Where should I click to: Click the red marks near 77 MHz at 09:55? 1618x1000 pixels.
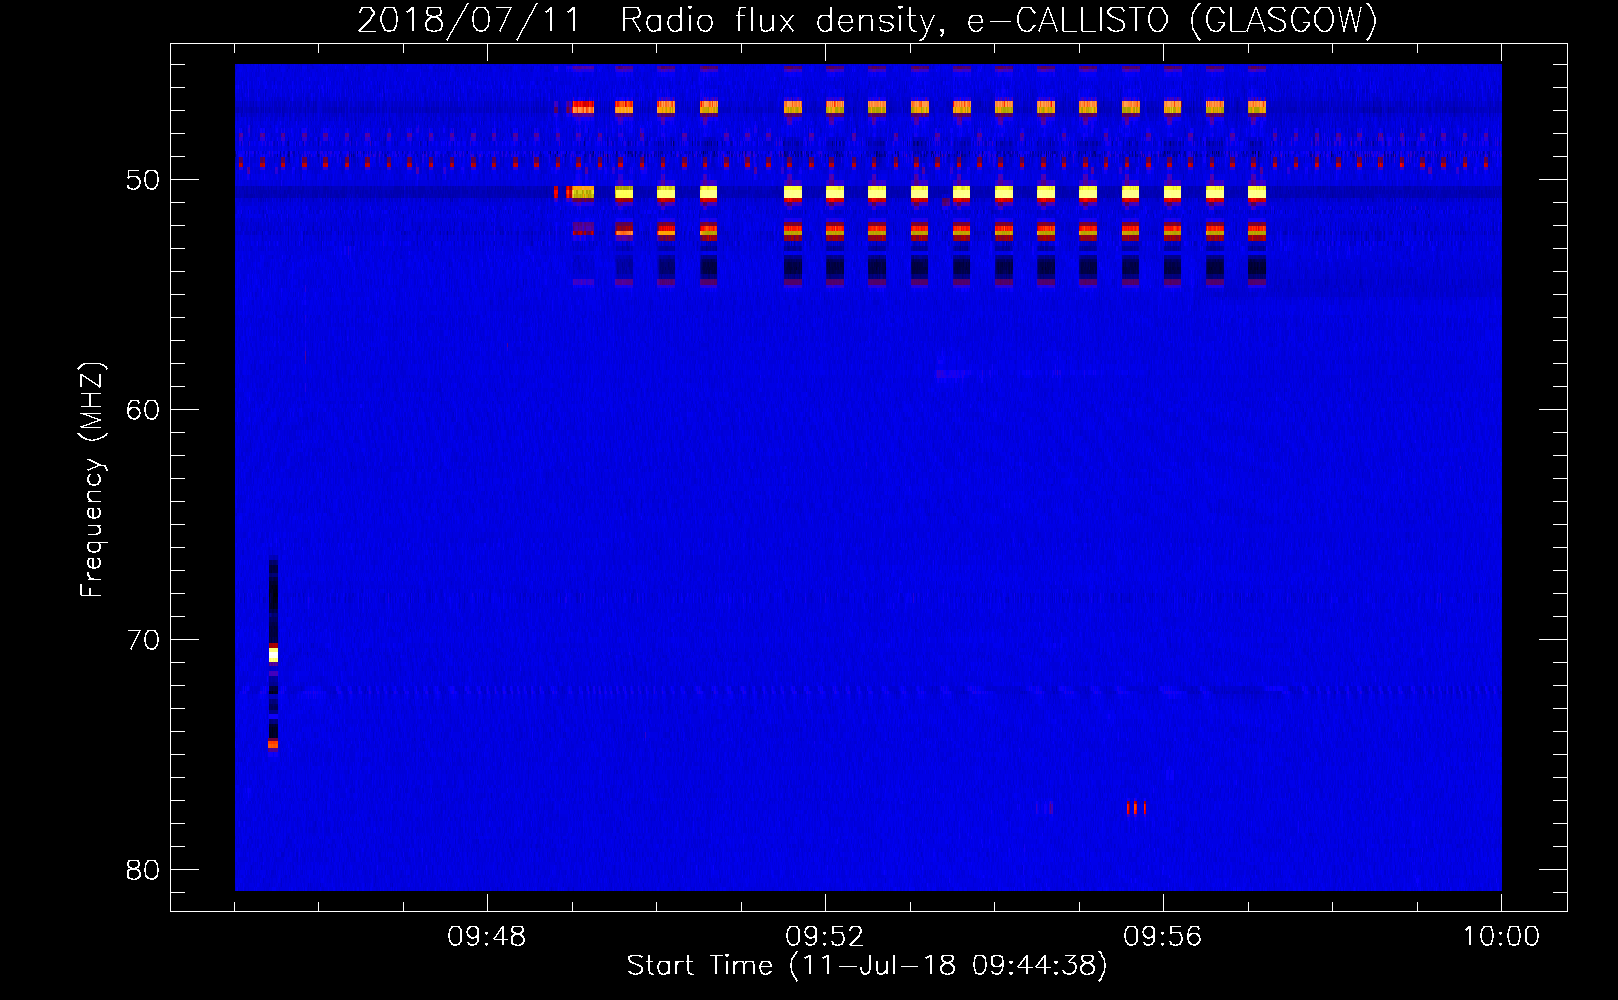tap(1136, 808)
